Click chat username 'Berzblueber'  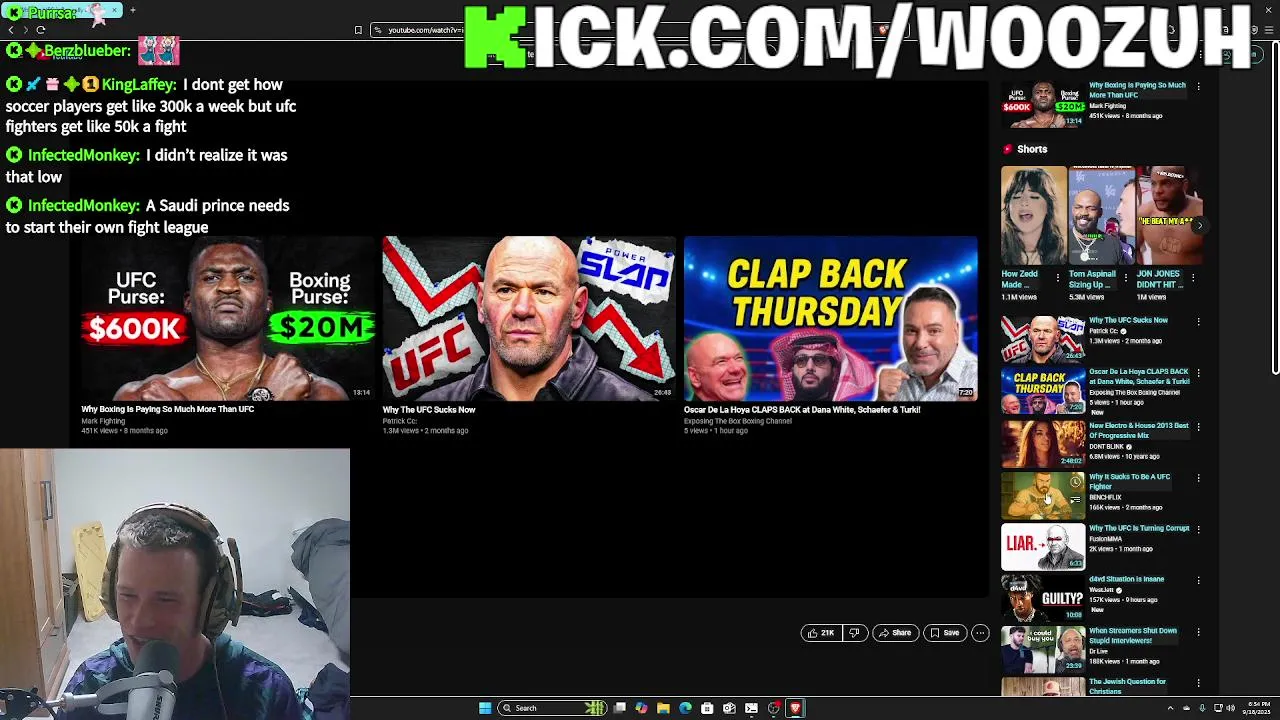click(x=87, y=50)
